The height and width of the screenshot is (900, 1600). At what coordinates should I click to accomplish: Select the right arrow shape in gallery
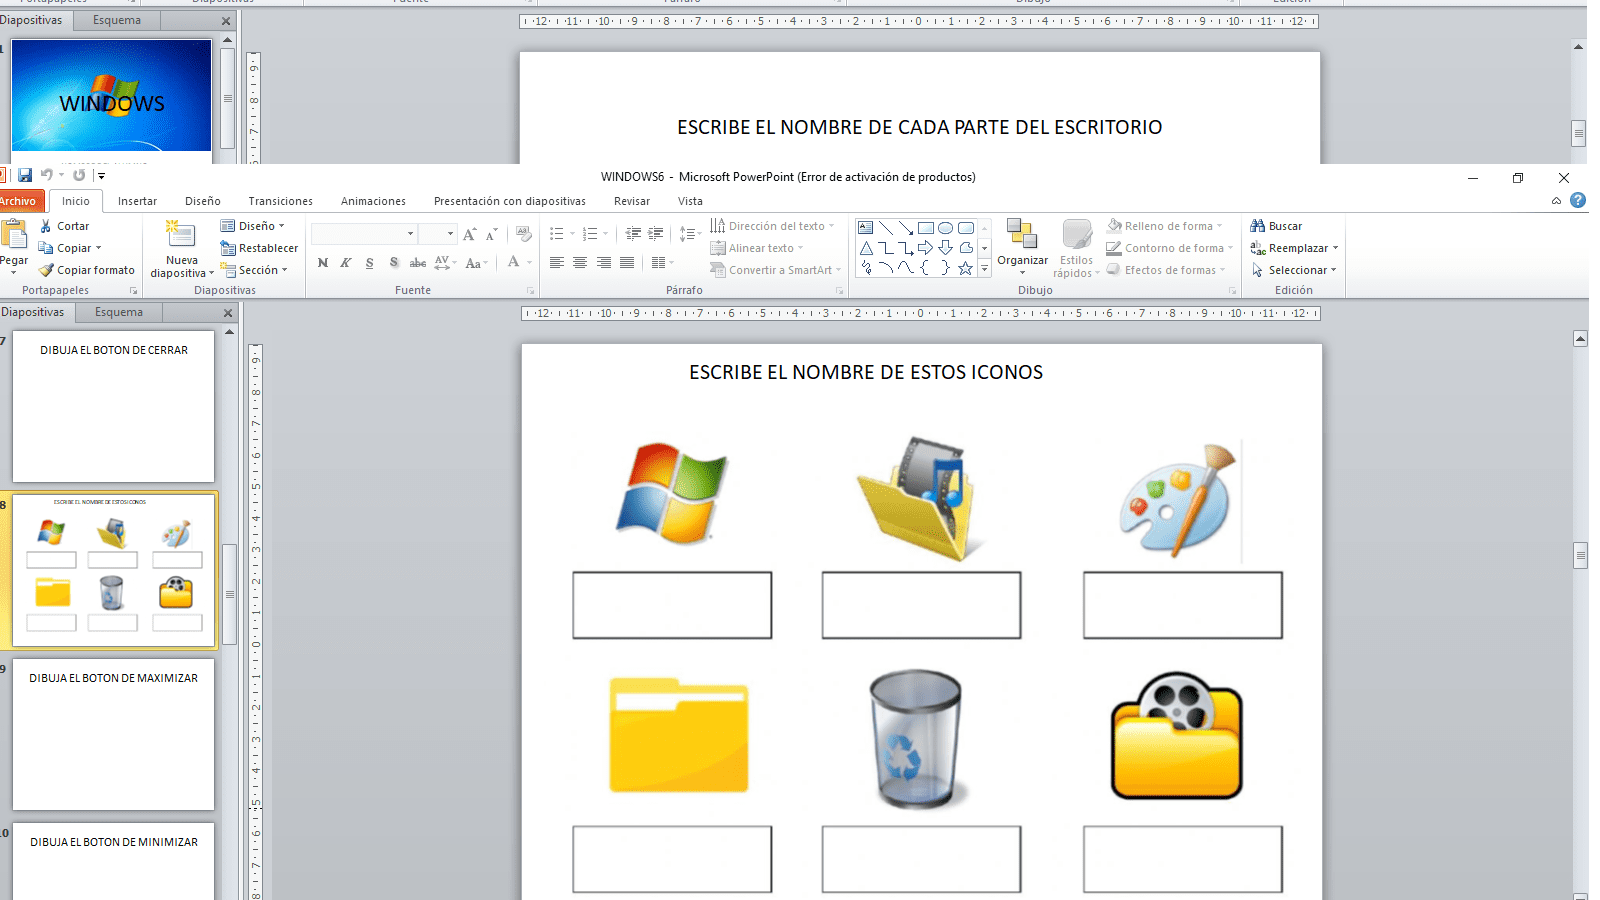tap(926, 248)
